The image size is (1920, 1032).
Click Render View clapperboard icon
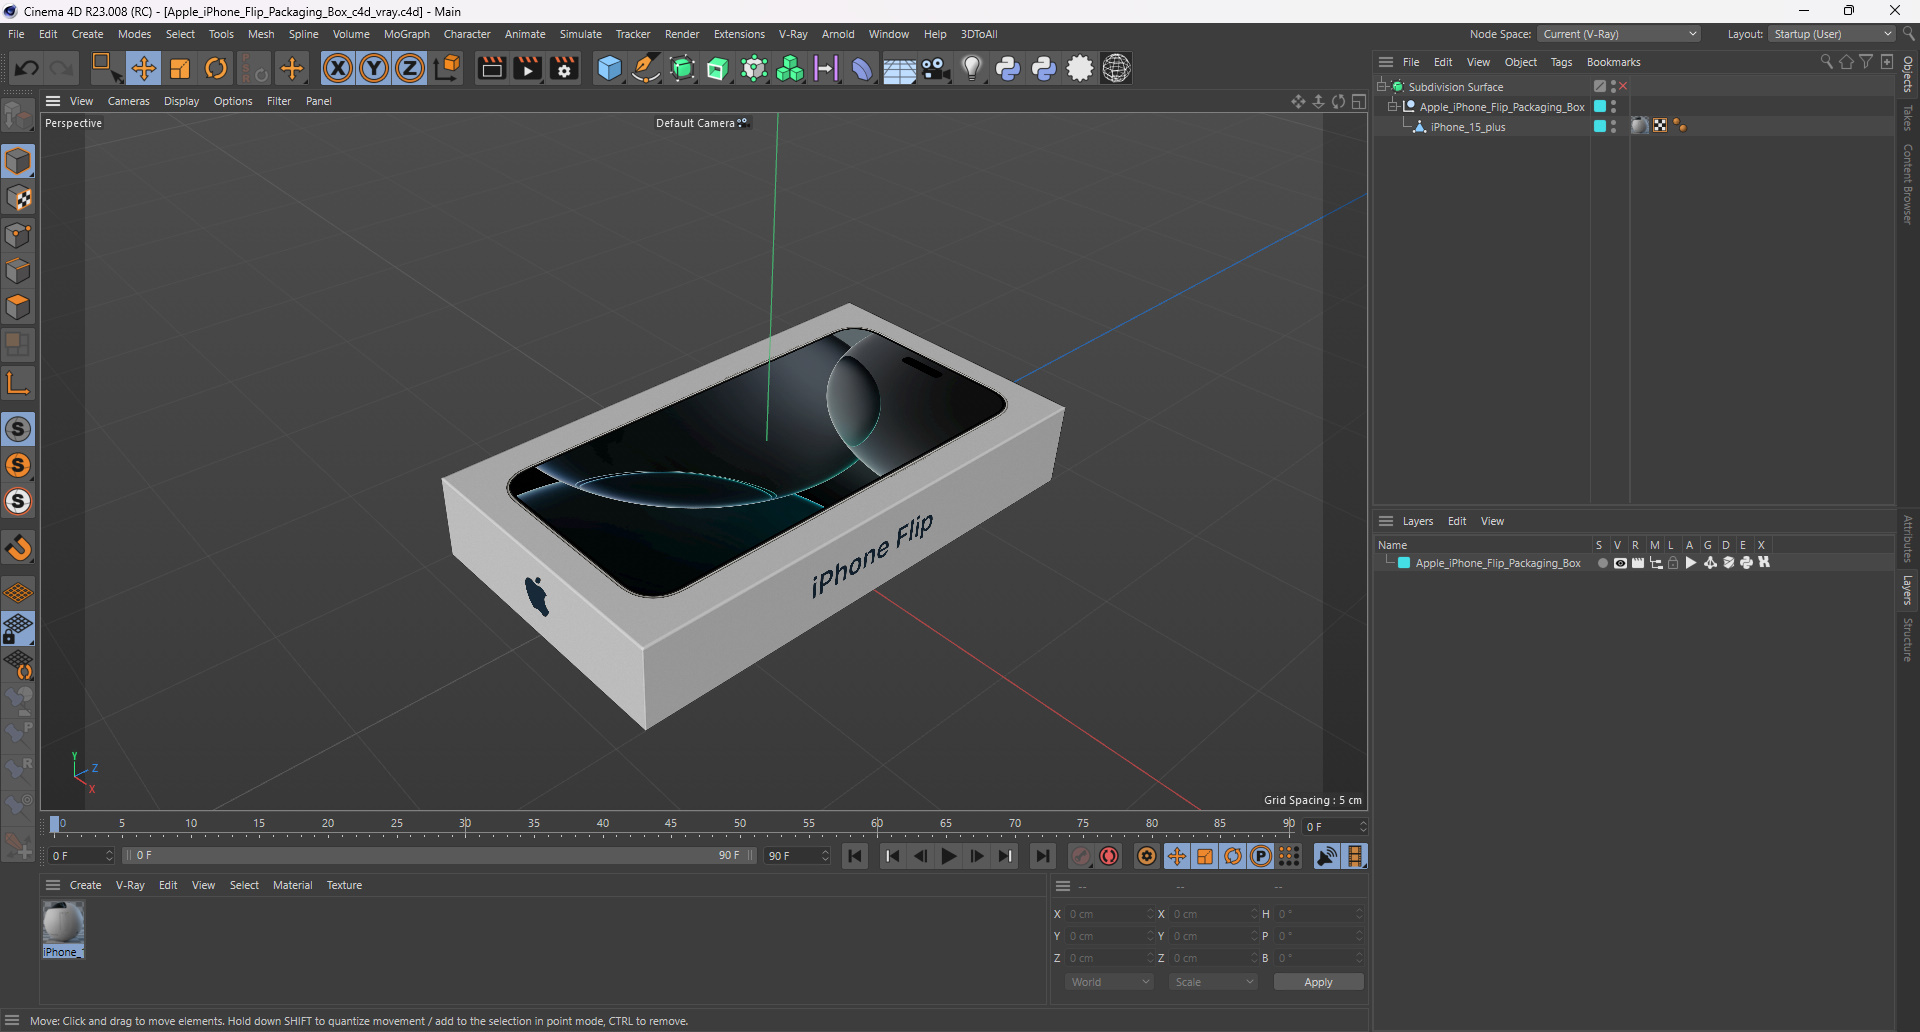491,68
